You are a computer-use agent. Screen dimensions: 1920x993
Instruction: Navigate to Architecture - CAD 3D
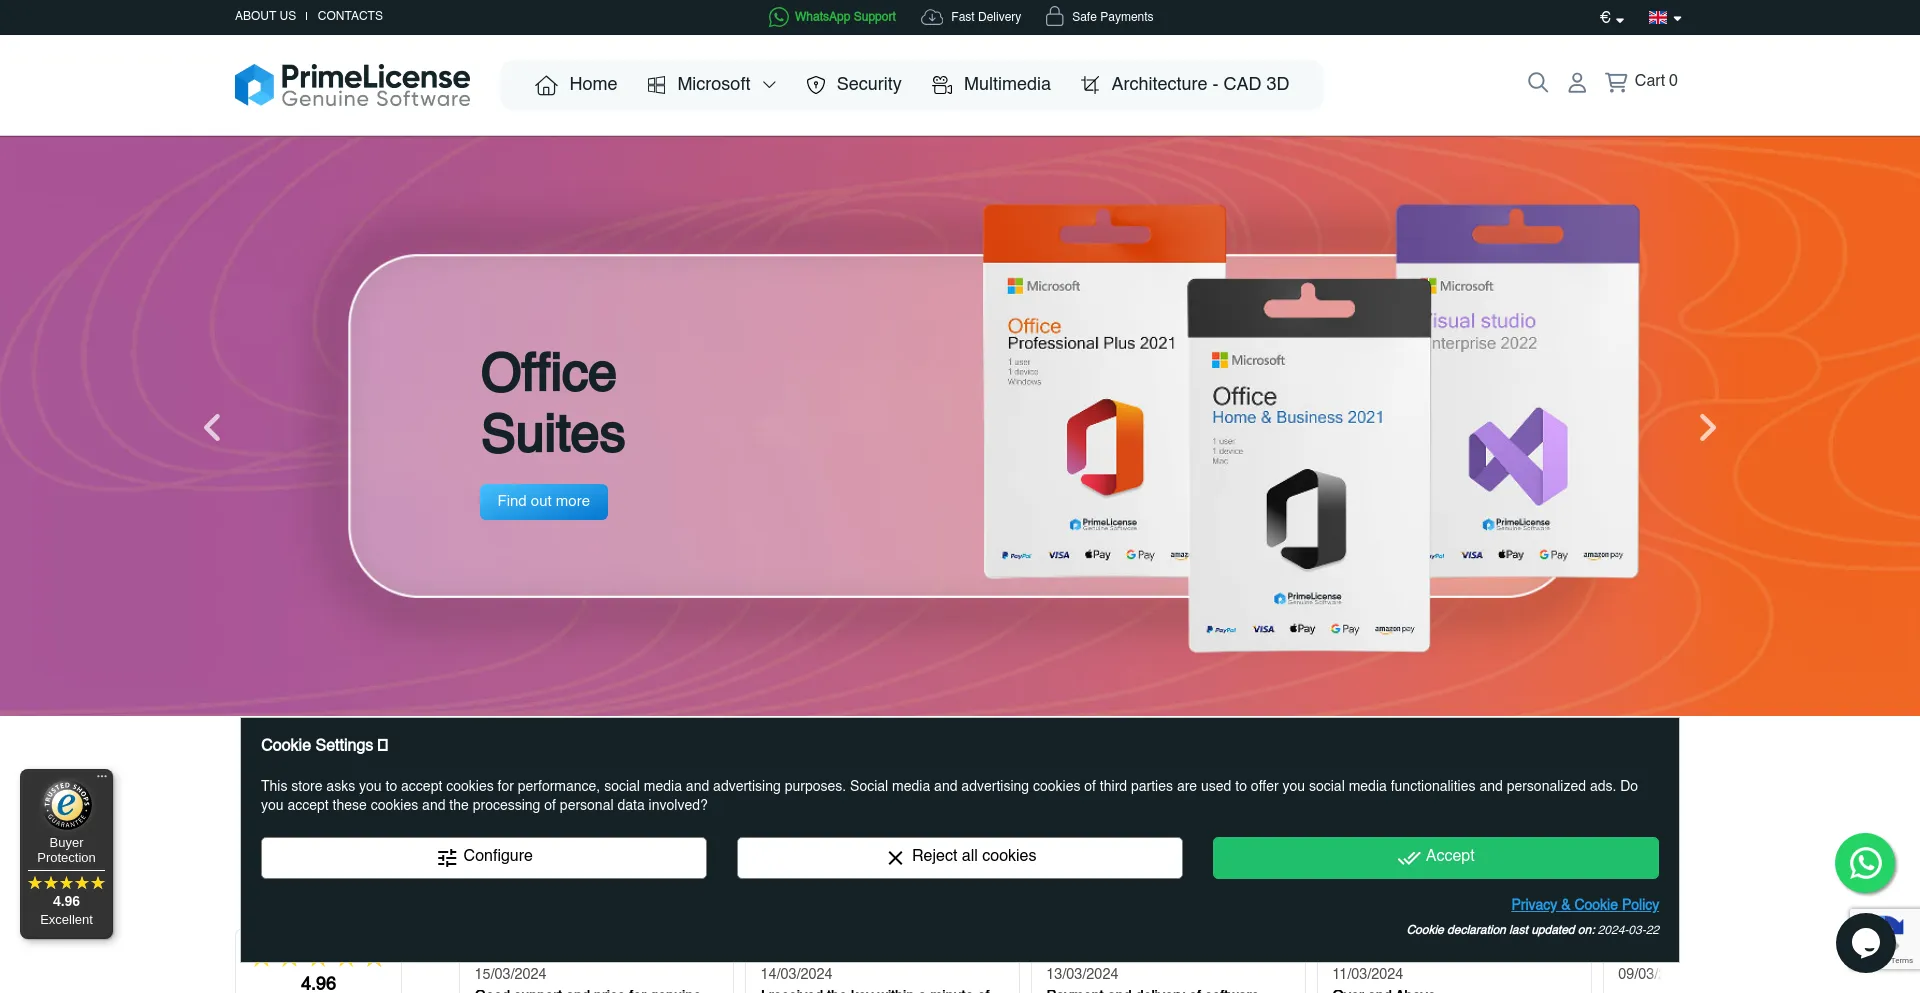point(1185,85)
